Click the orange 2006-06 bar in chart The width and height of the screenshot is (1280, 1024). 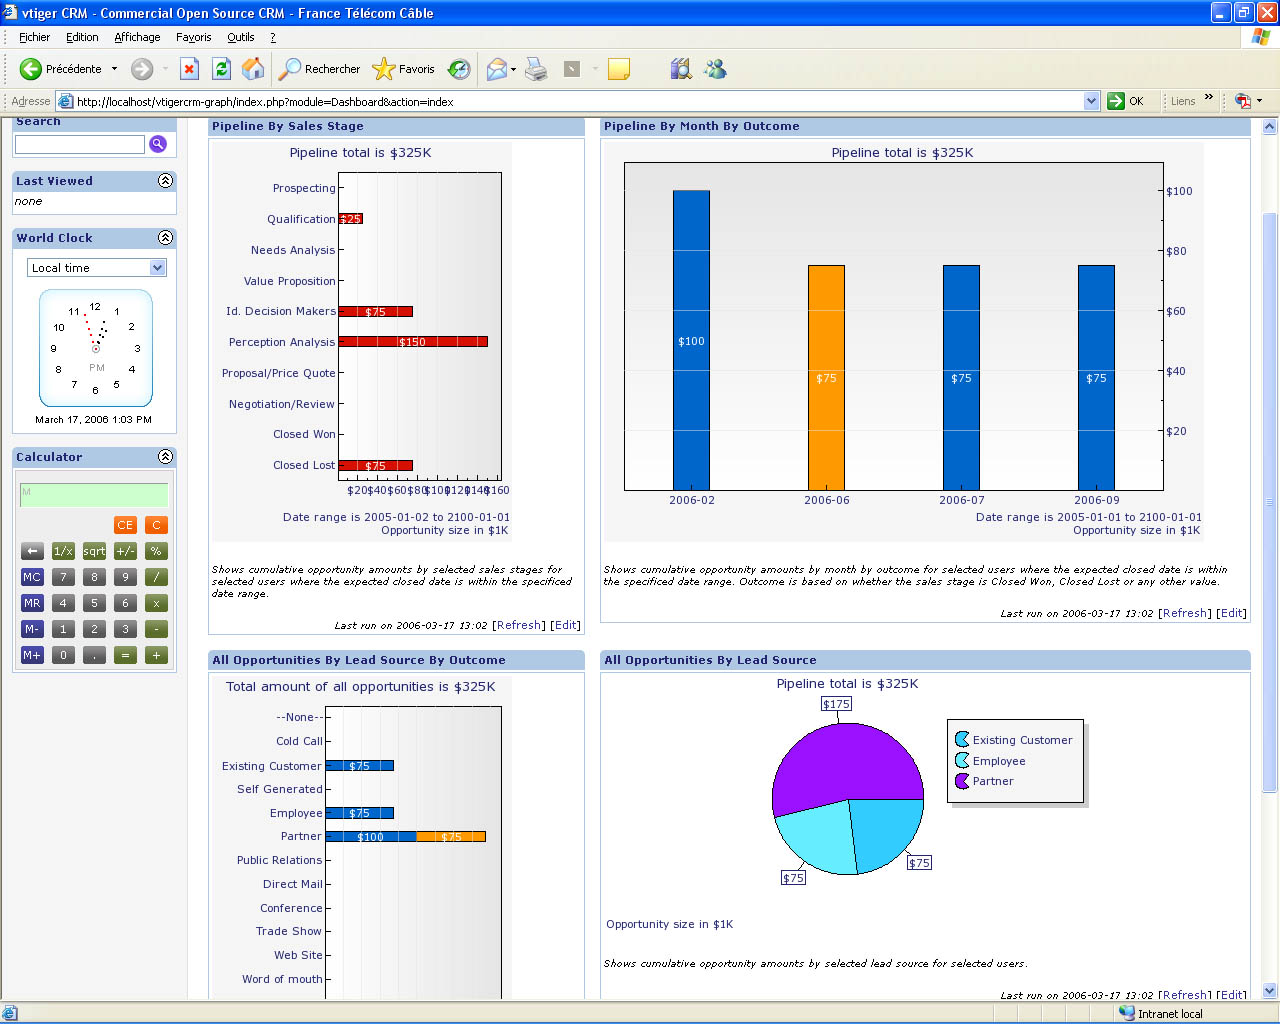click(826, 378)
